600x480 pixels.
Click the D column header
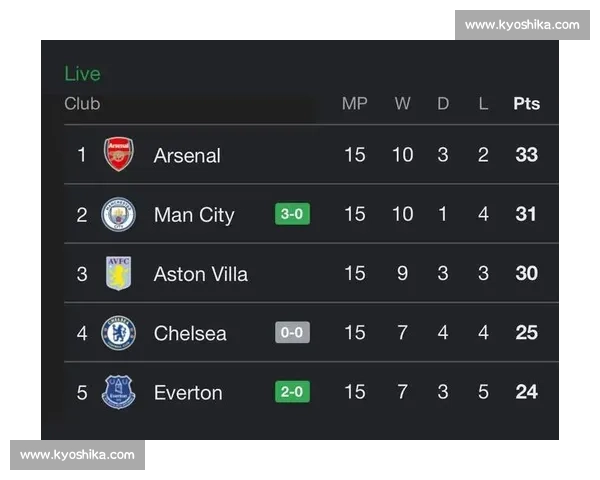tap(443, 104)
